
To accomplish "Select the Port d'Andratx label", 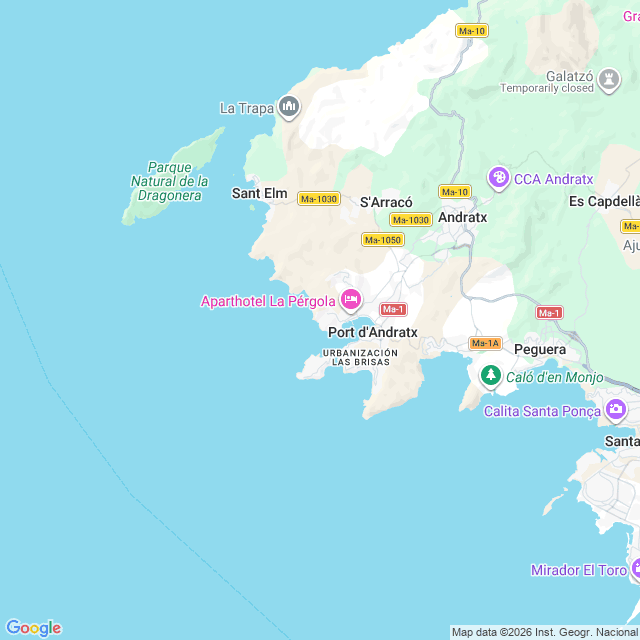I will pos(373,332).
